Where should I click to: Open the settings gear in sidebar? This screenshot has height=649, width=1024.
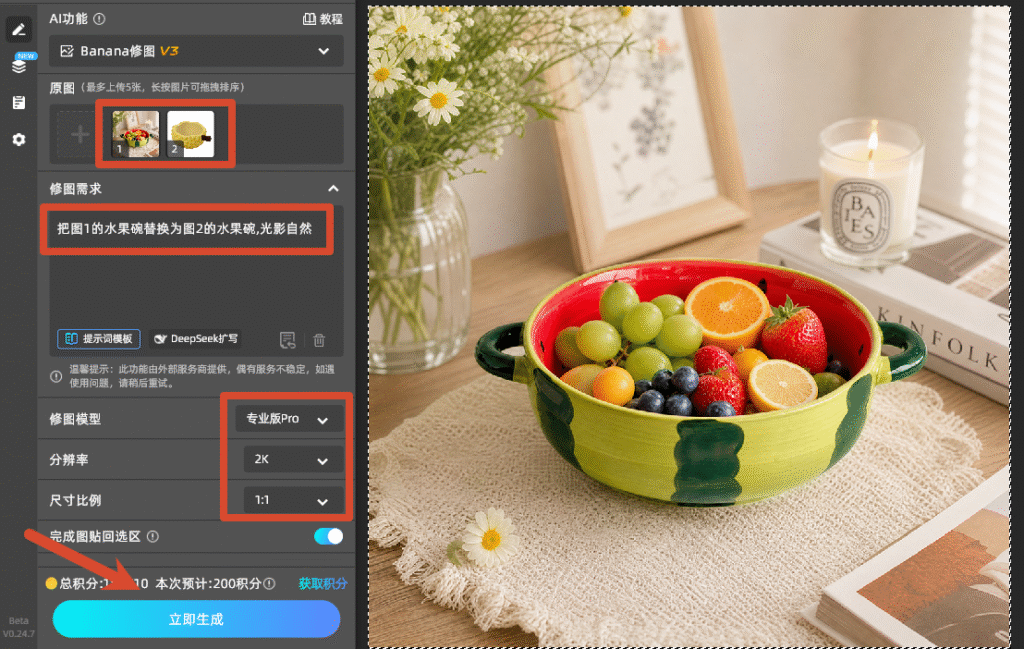tap(19, 139)
